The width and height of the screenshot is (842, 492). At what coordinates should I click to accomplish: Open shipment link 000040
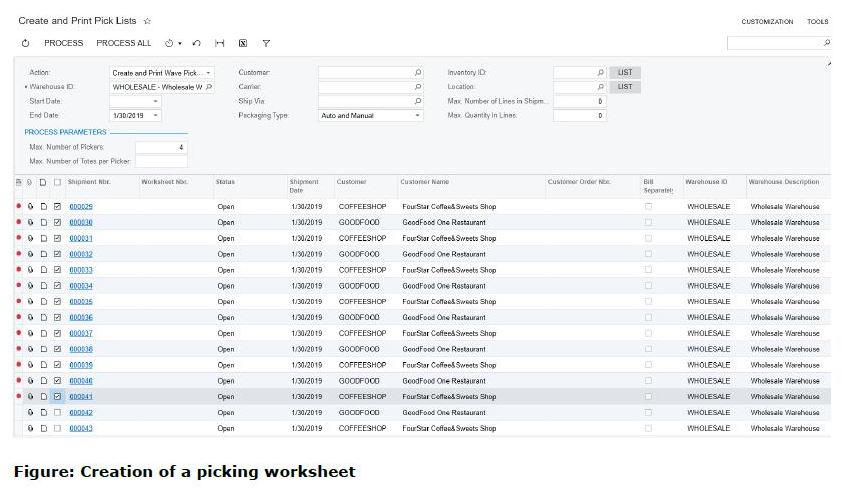[81, 381]
